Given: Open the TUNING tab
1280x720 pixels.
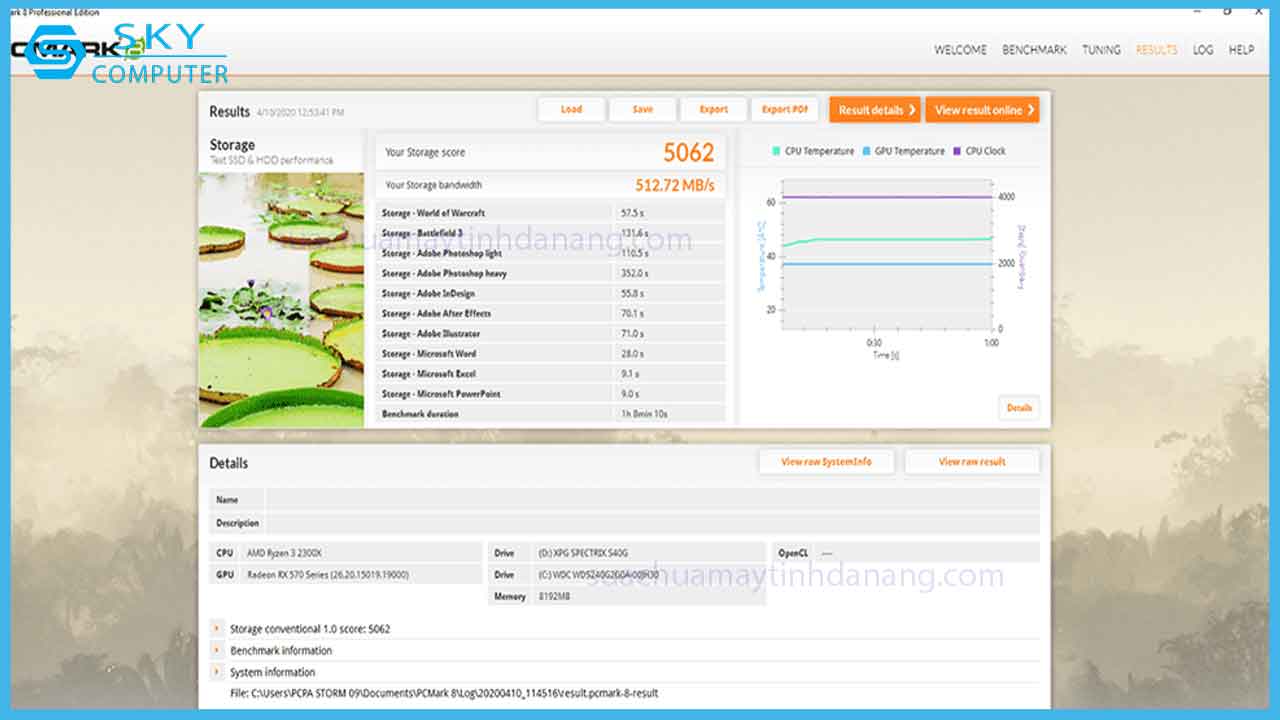Looking at the screenshot, I should [x=1101, y=50].
